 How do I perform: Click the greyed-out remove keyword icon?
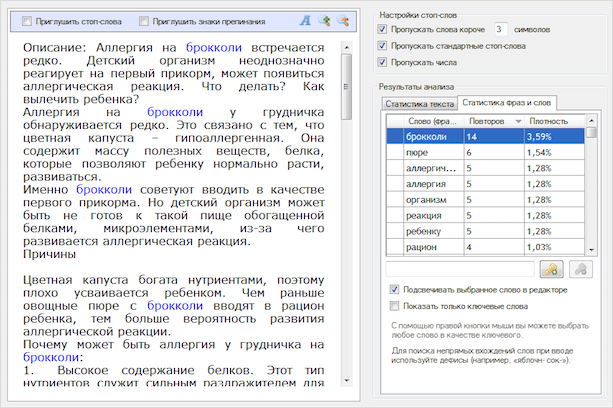tap(581, 268)
